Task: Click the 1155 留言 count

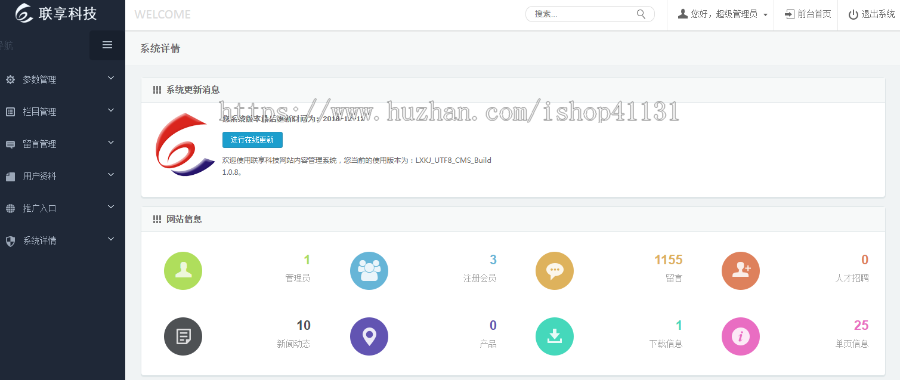Action: 669,260
